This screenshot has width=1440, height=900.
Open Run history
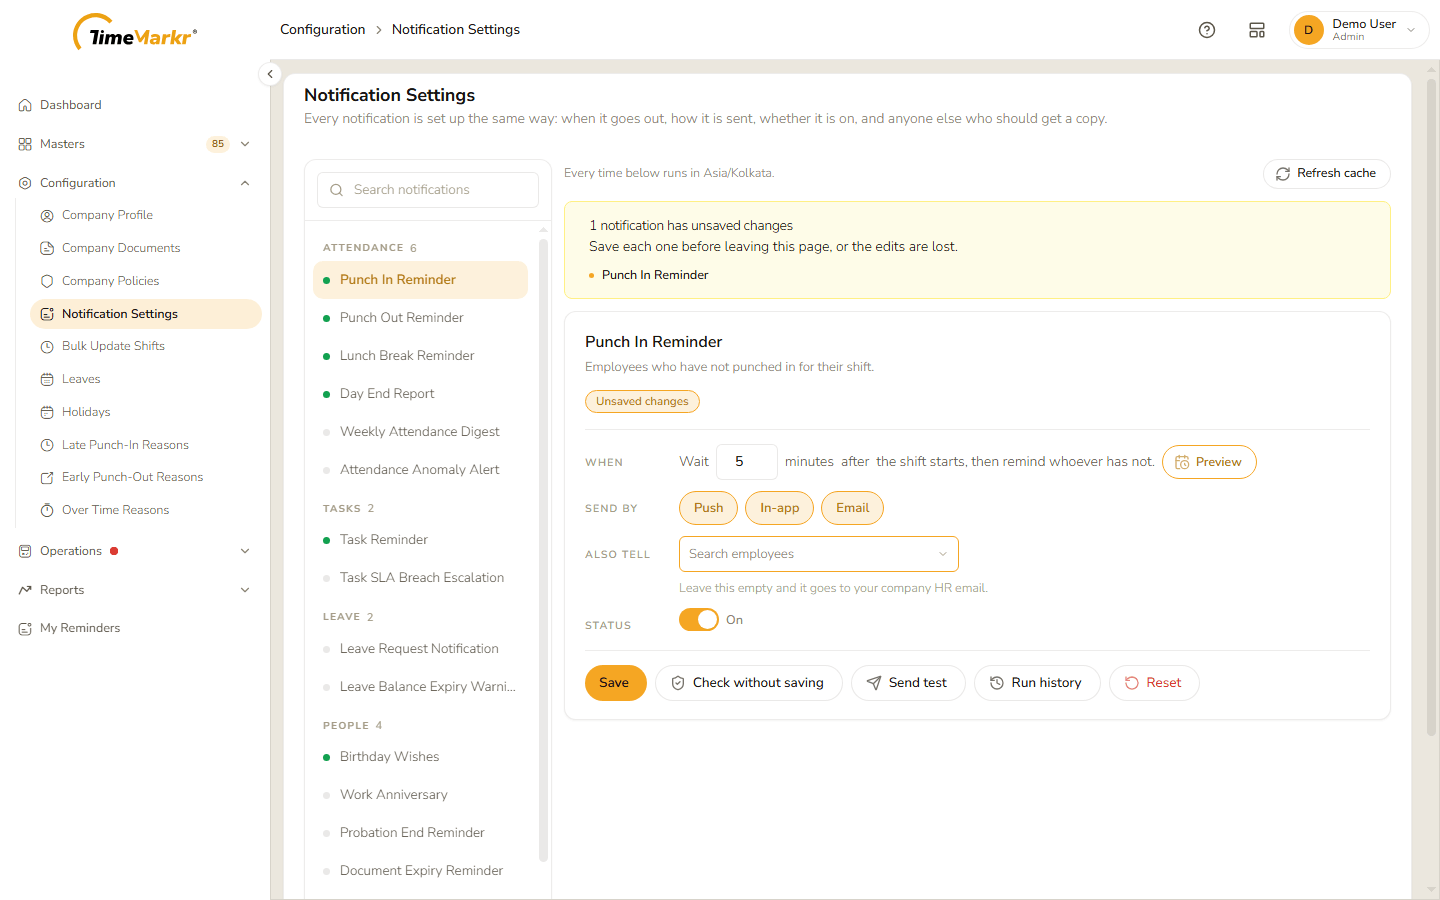[1037, 683]
